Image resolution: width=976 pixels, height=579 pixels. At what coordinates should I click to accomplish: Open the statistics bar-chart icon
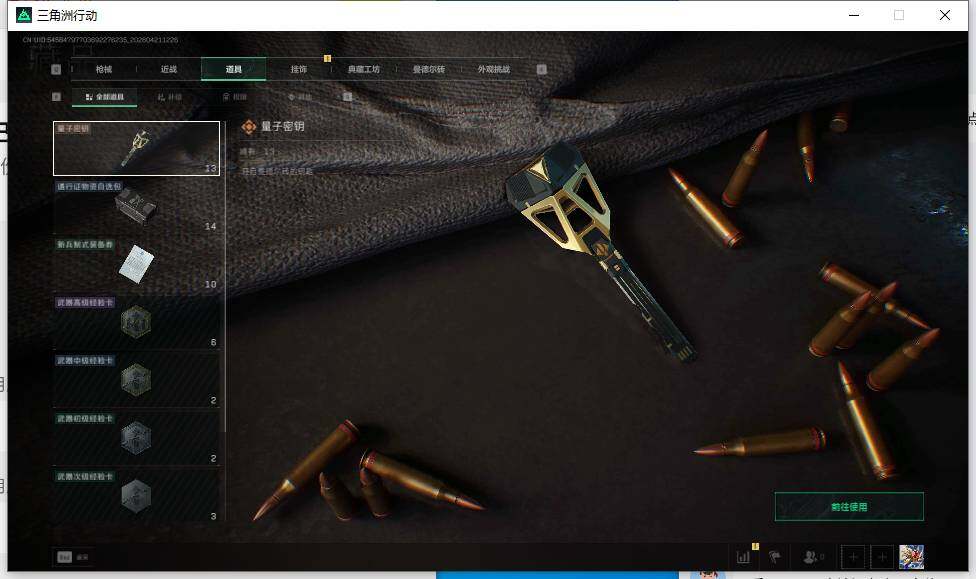[x=743, y=557]
